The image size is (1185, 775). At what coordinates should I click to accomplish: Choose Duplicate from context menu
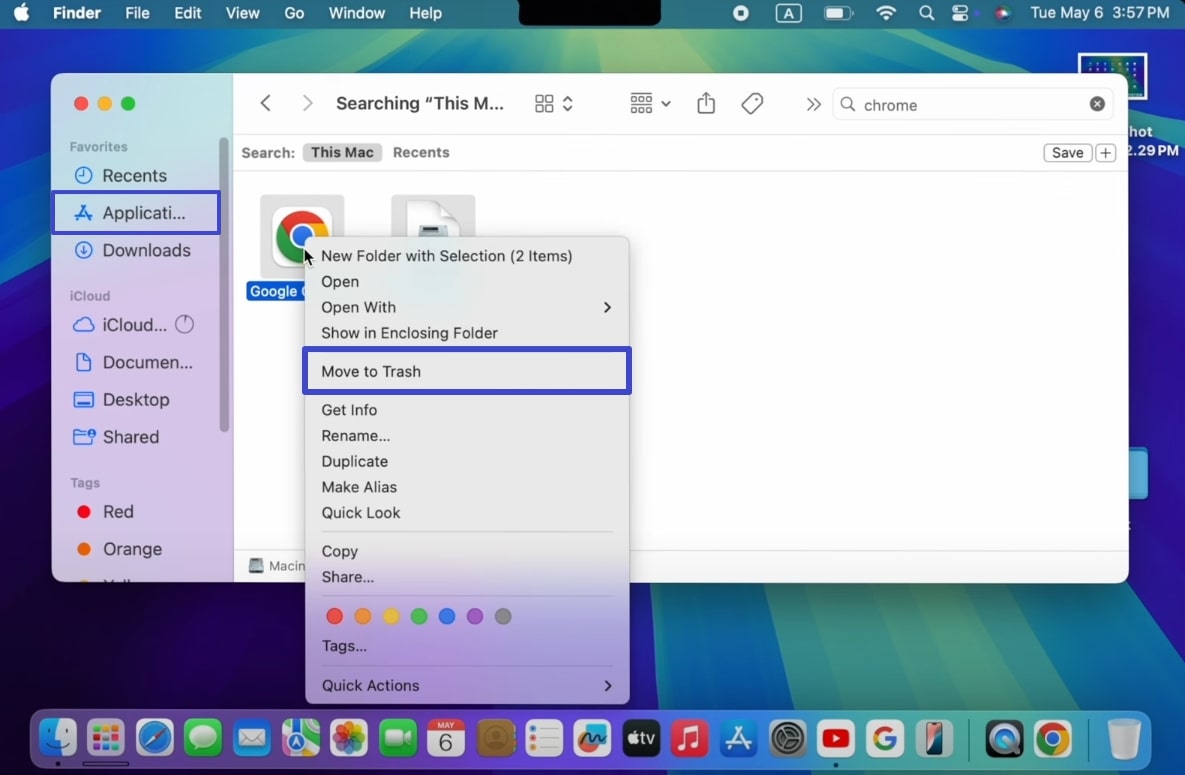pos(466,461)
